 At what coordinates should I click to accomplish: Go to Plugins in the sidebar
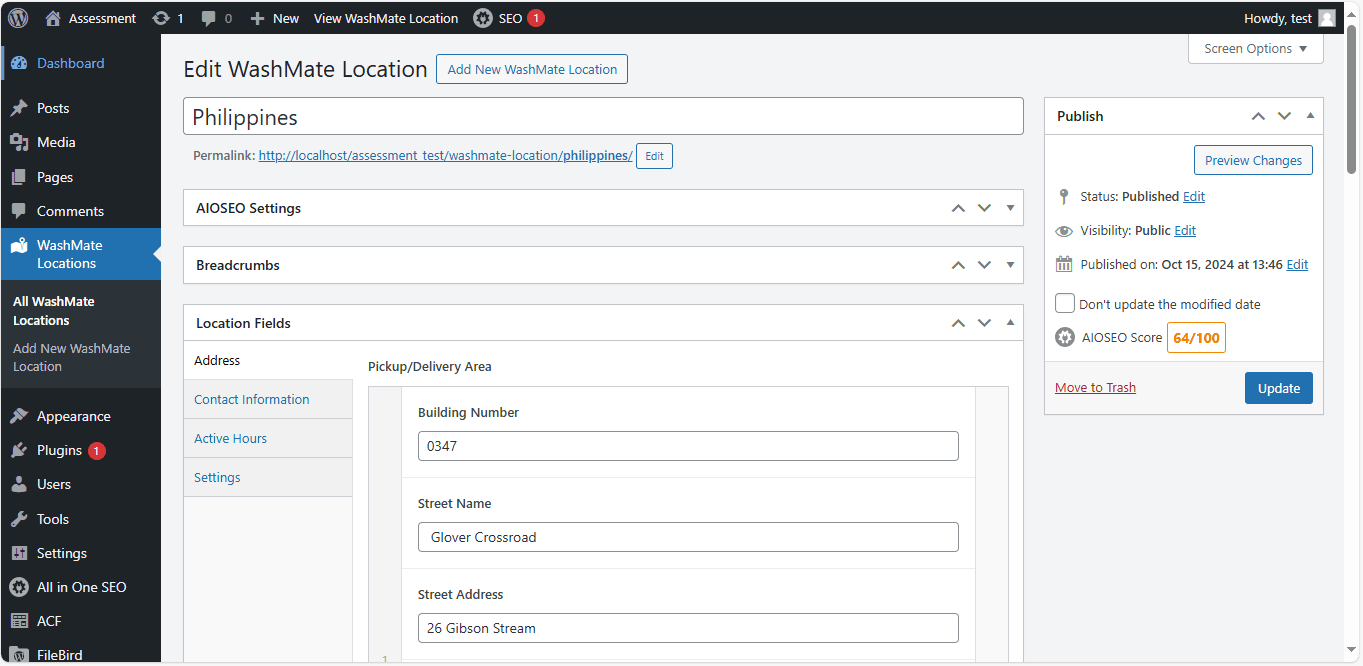pos(59,450)
